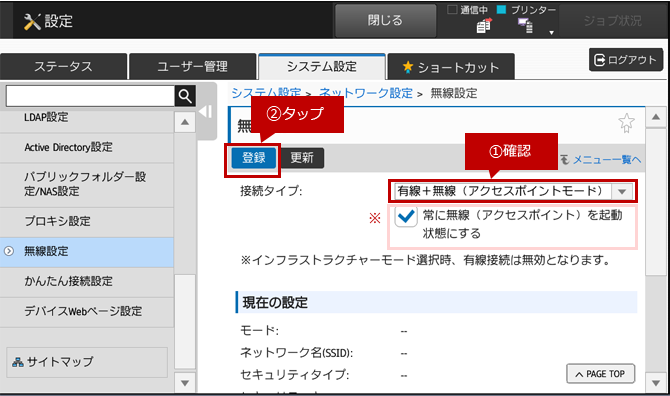Open プロキシ設定 in sidebar
Screen dimensions: 670x396
(x=87, y=221)
